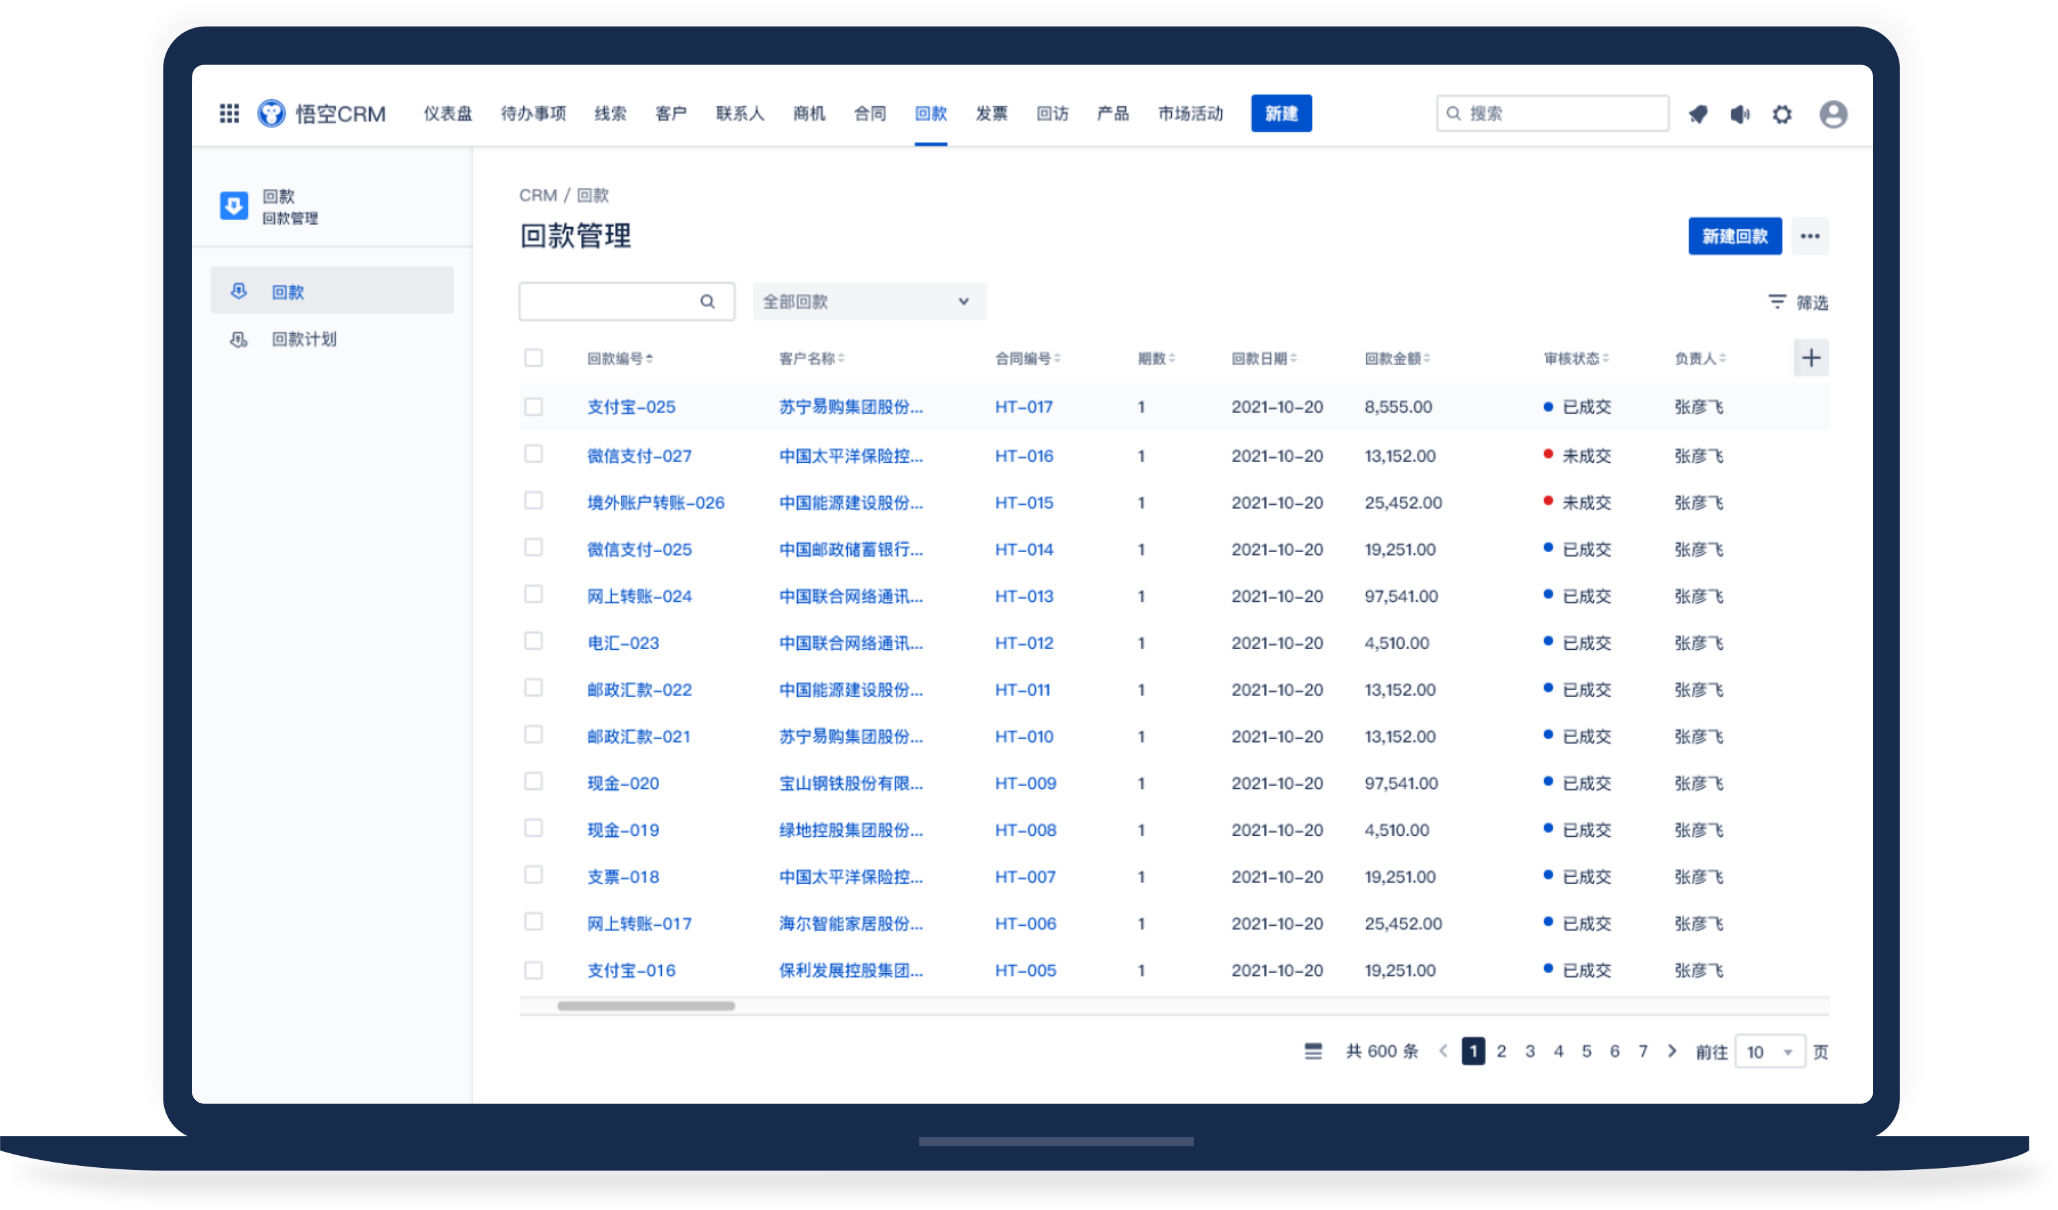Open the app grid launcher icon

[229, 114]
